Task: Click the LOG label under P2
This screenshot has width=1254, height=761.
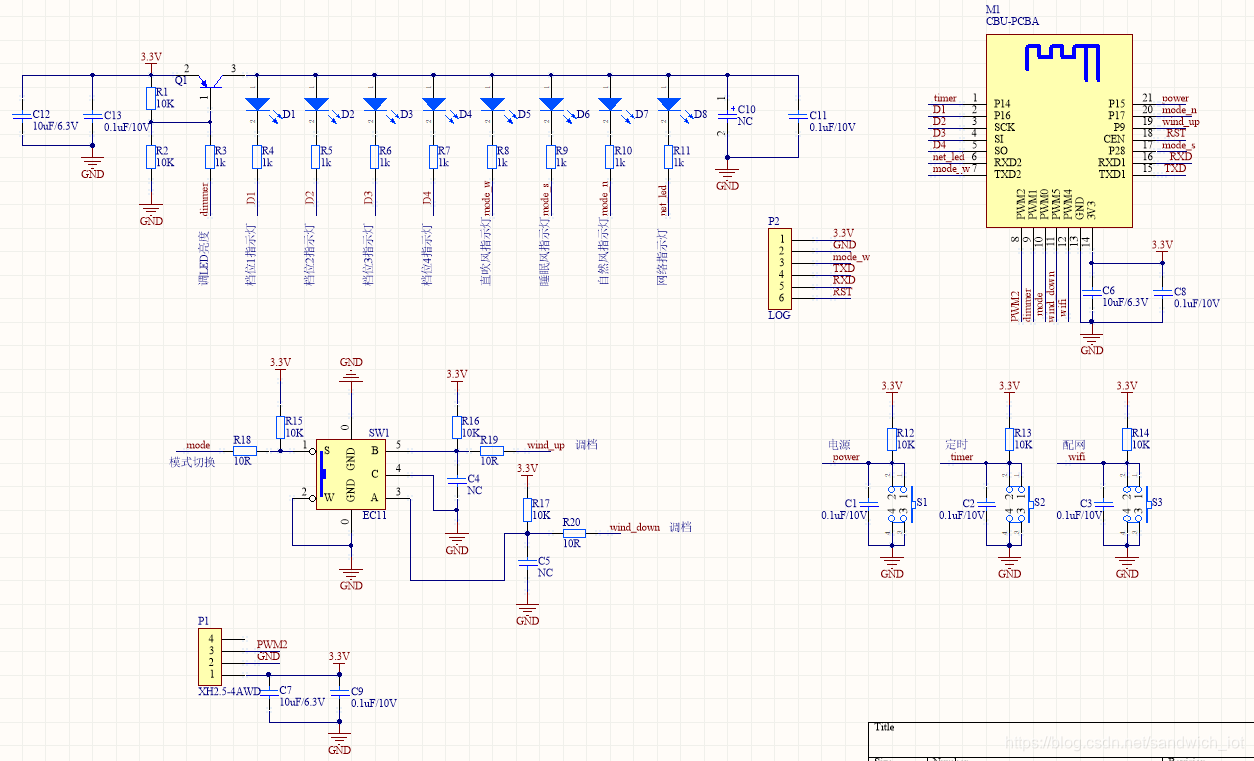Action: [x=779, y=315]
